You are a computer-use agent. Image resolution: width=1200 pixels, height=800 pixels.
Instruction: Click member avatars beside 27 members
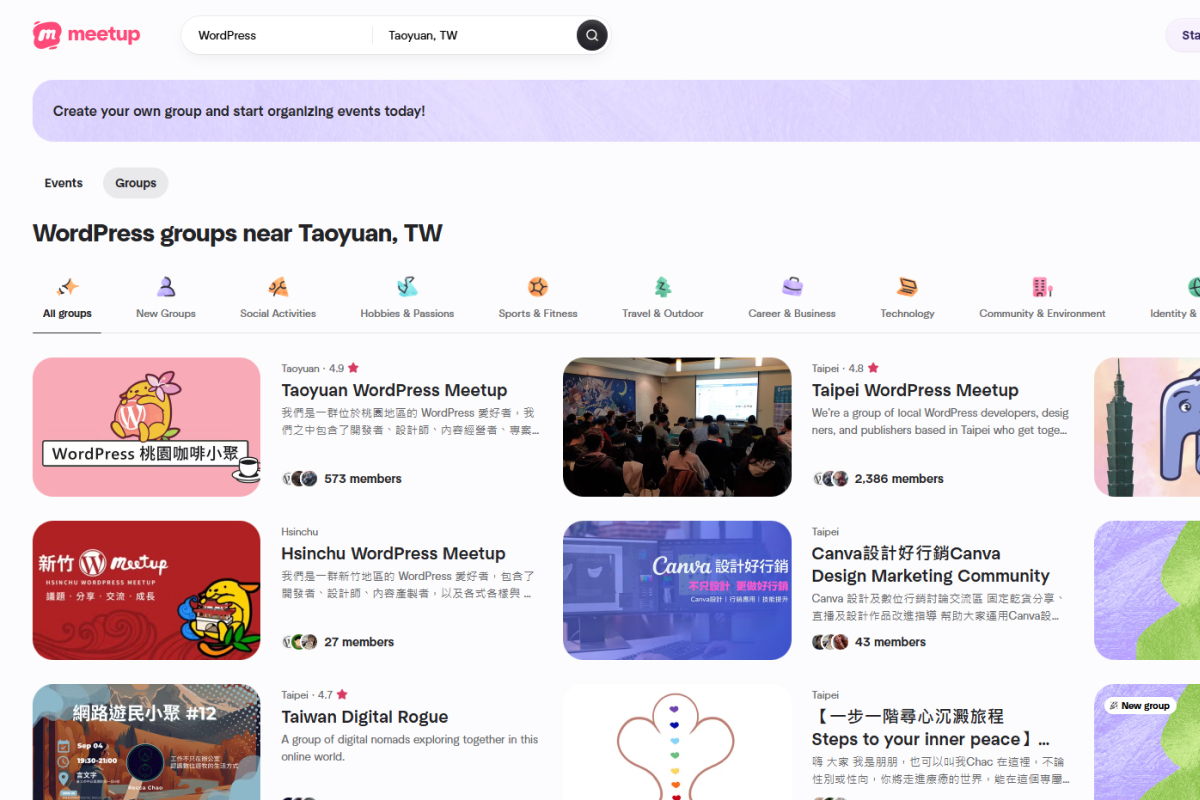[300, 642]
